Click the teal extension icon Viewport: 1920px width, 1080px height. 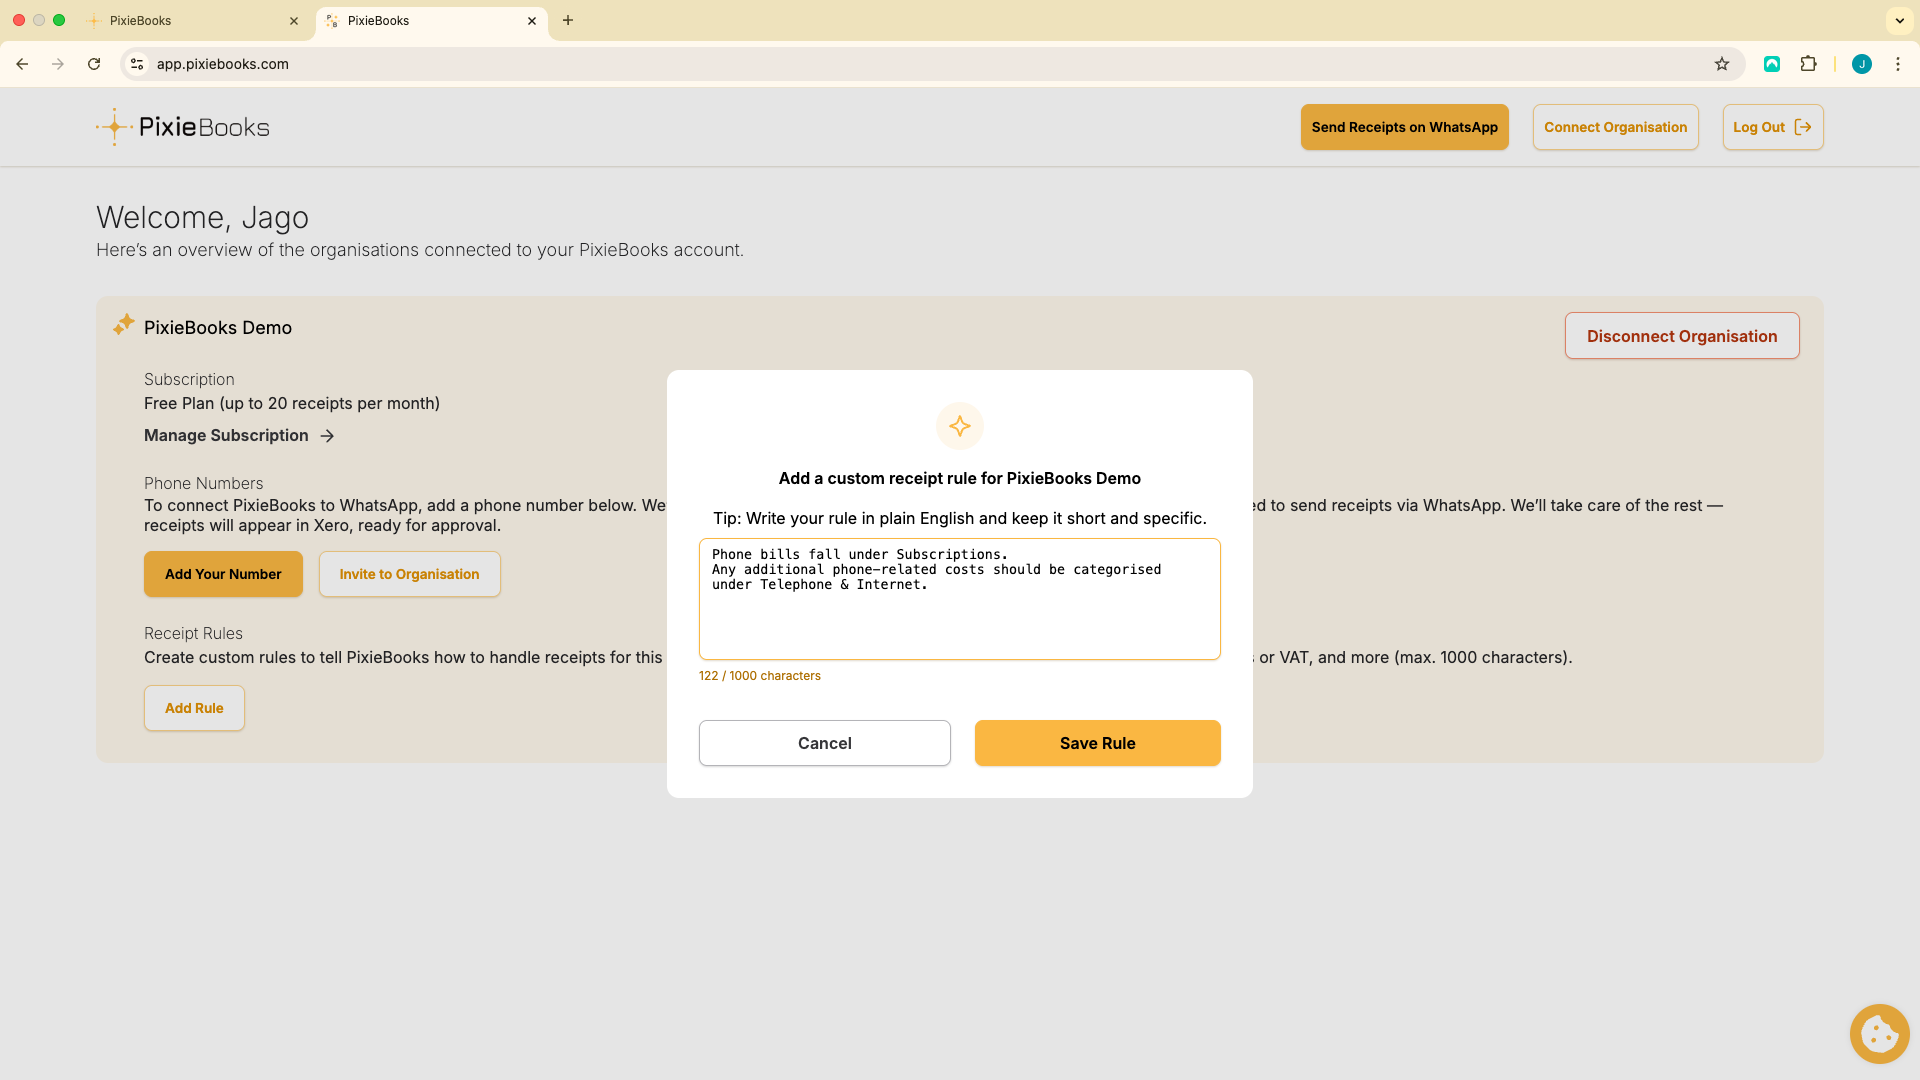tap(1772, 64)
